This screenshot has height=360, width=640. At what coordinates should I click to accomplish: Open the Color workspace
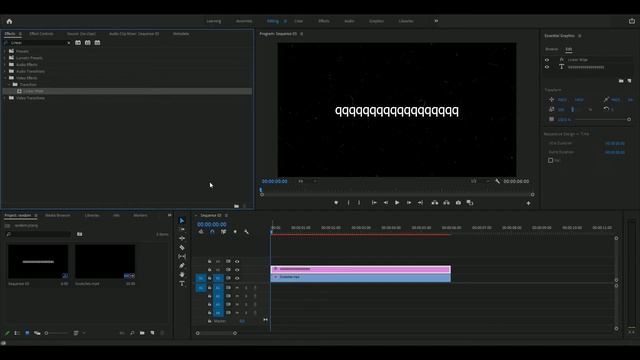[x=298, y=21]
